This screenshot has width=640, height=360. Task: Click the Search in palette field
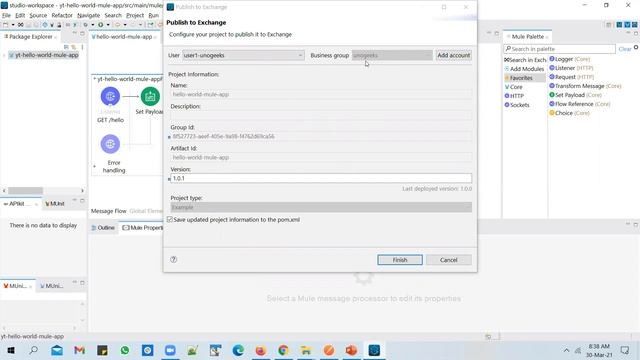click(x=560, y=49)
